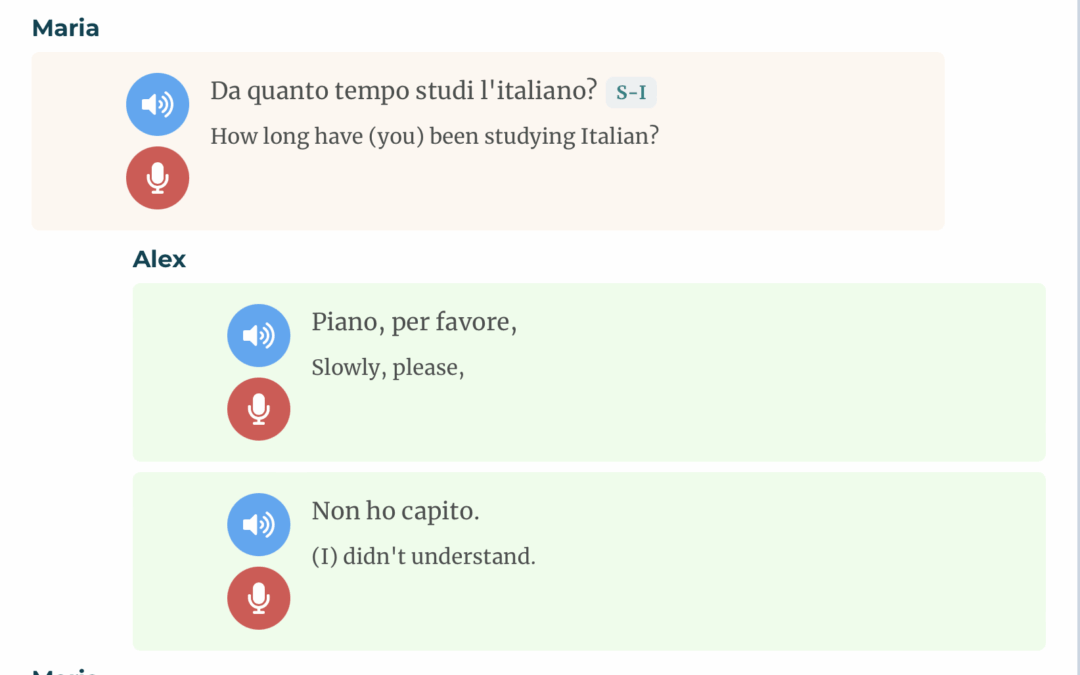Open the S-I grammar tag badge
Image resolution: width=1080 pixels, height=675 pixels.
pyautogui.click(x=631, y=92)
